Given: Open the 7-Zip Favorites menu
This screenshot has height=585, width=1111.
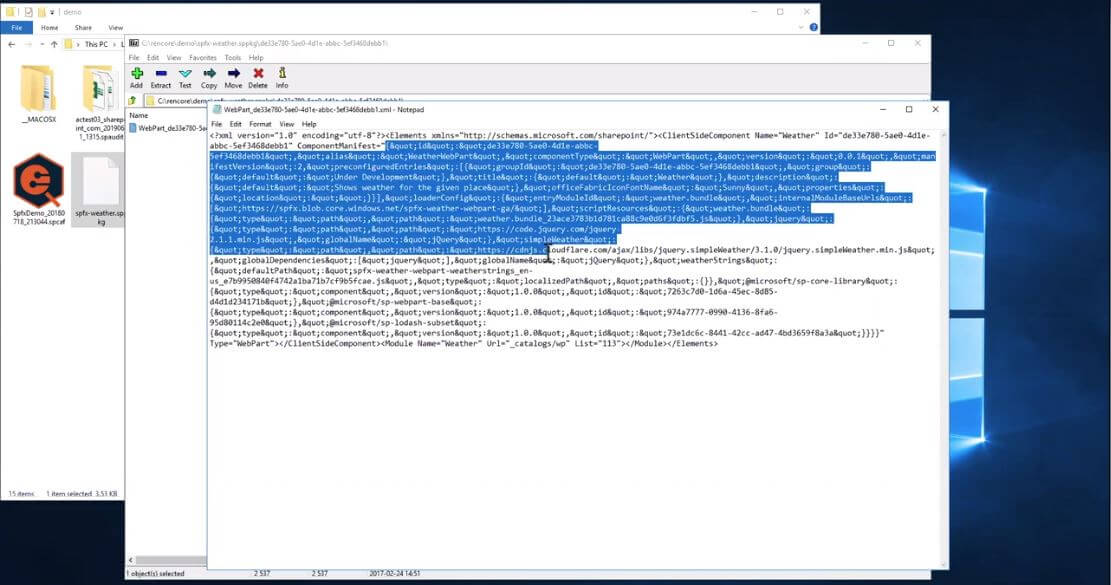Looking at the screenshot, I should (203, 58).
